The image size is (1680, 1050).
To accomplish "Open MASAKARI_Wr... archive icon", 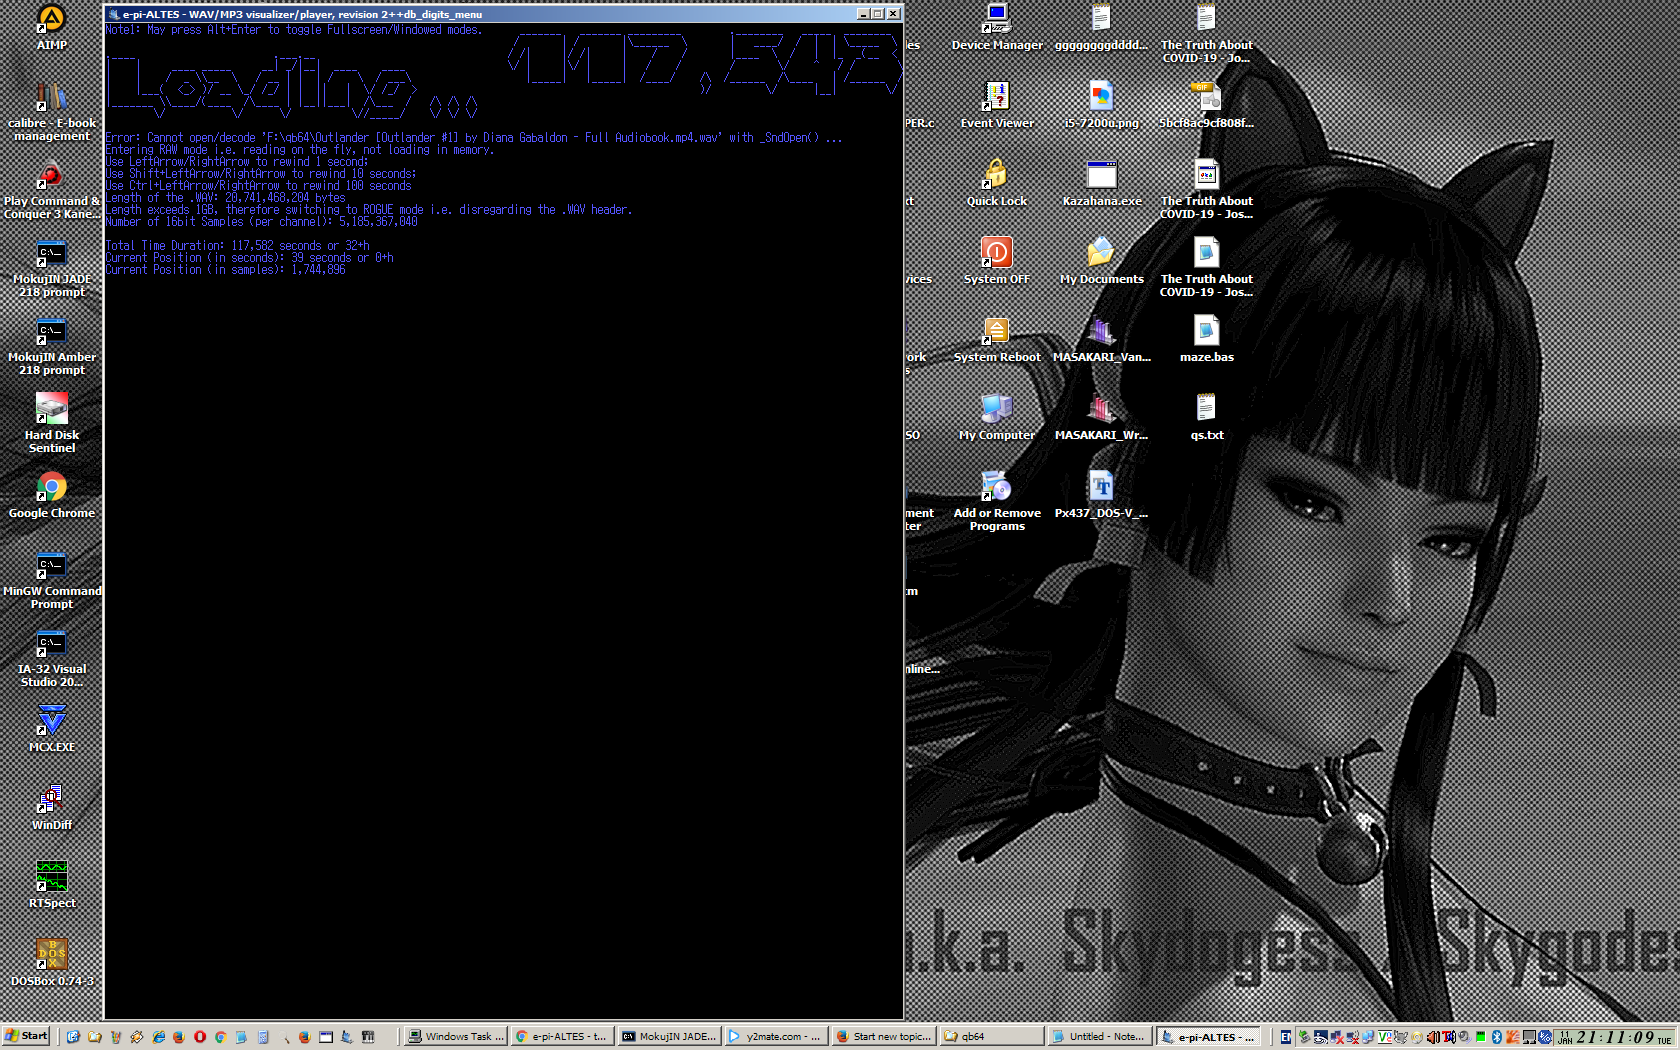I will click(1101, 416).
